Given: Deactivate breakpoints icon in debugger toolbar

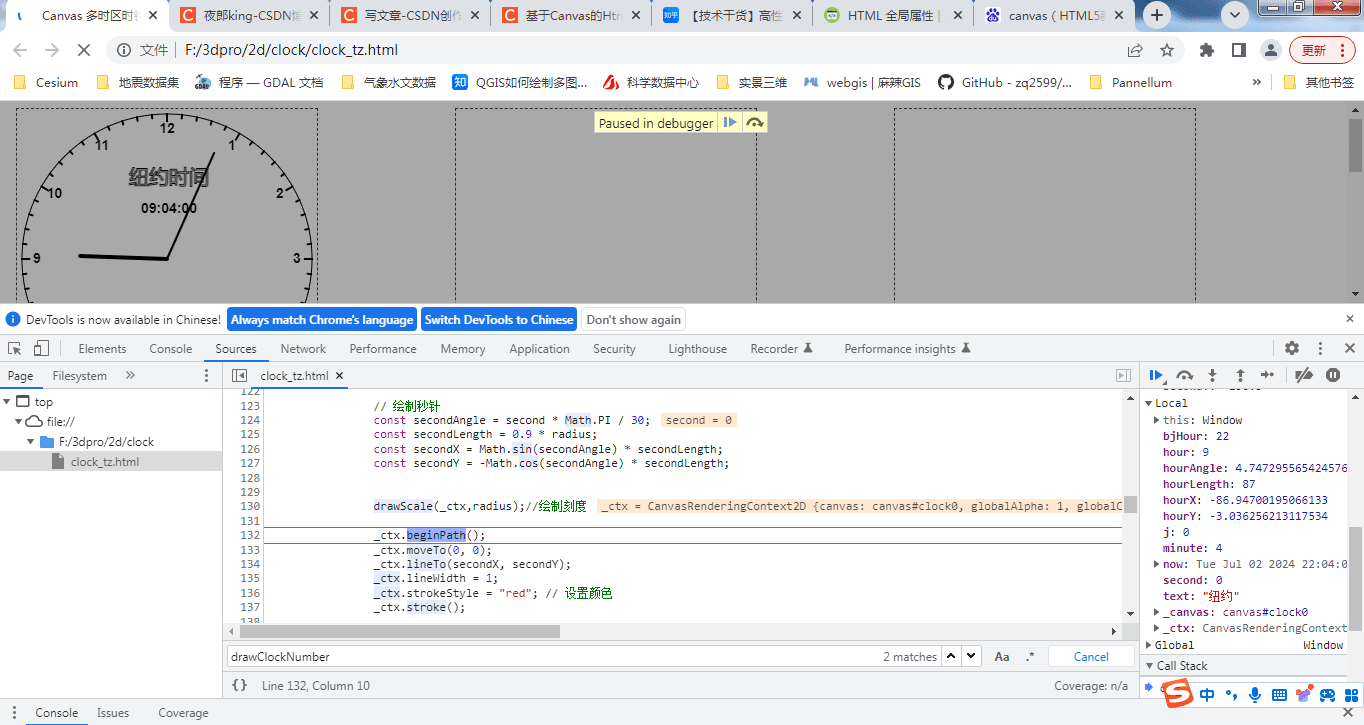Looking at the screenshot, I should tap(1304, 375).
